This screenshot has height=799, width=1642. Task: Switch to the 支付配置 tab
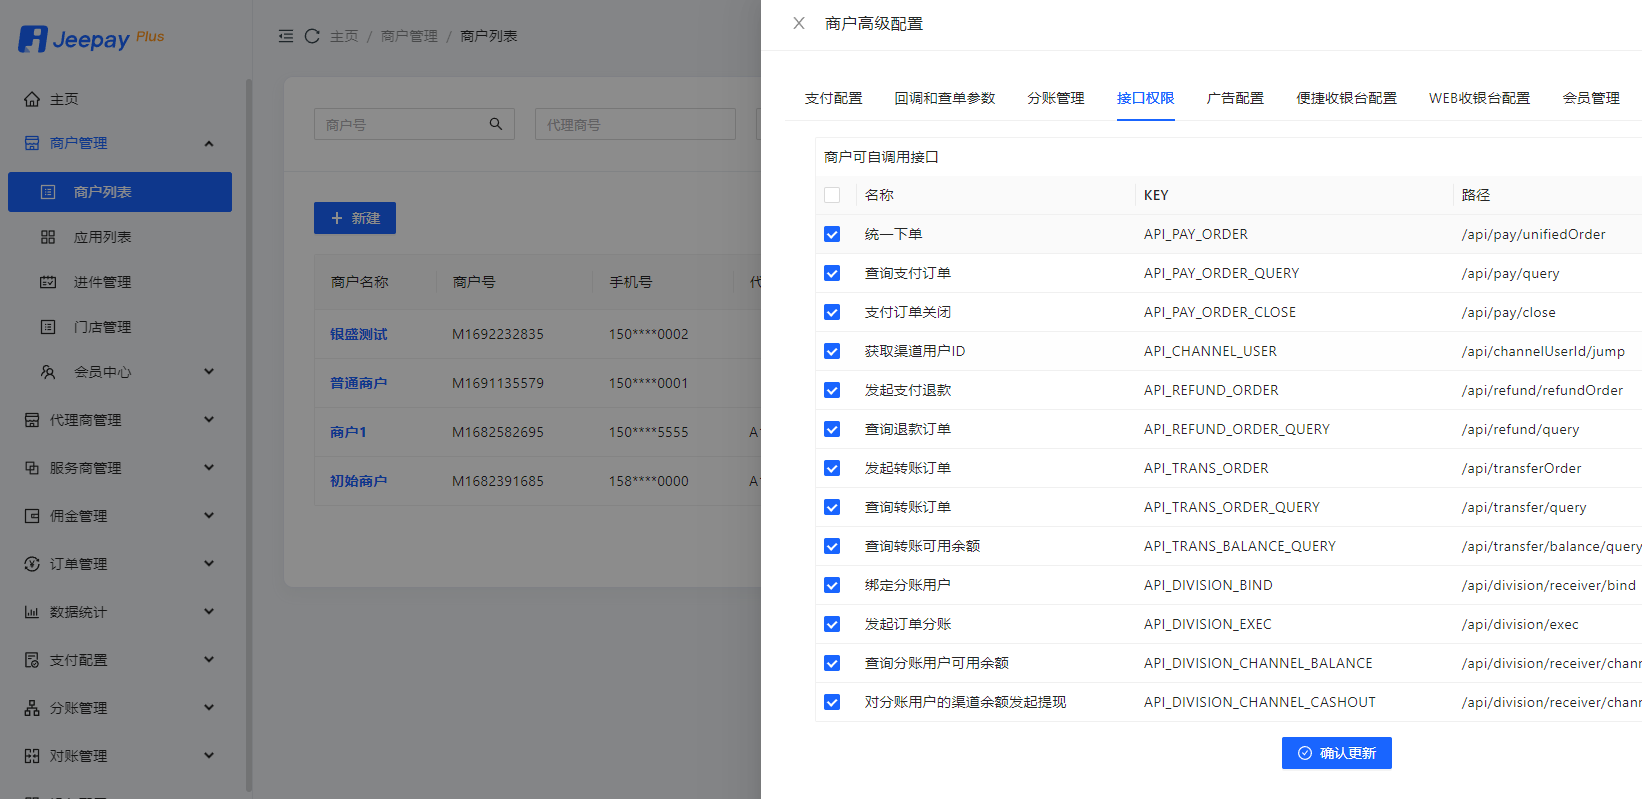point(833,98)
